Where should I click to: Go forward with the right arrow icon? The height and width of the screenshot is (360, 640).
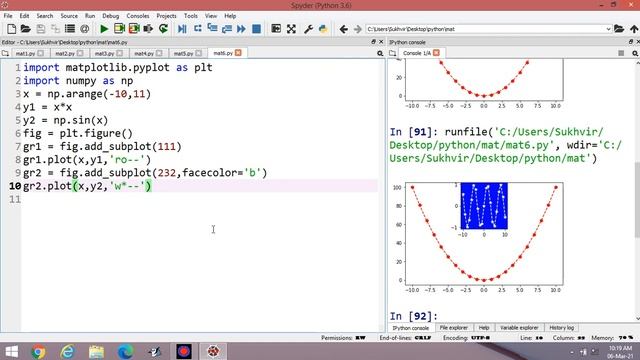pos(358,29)
